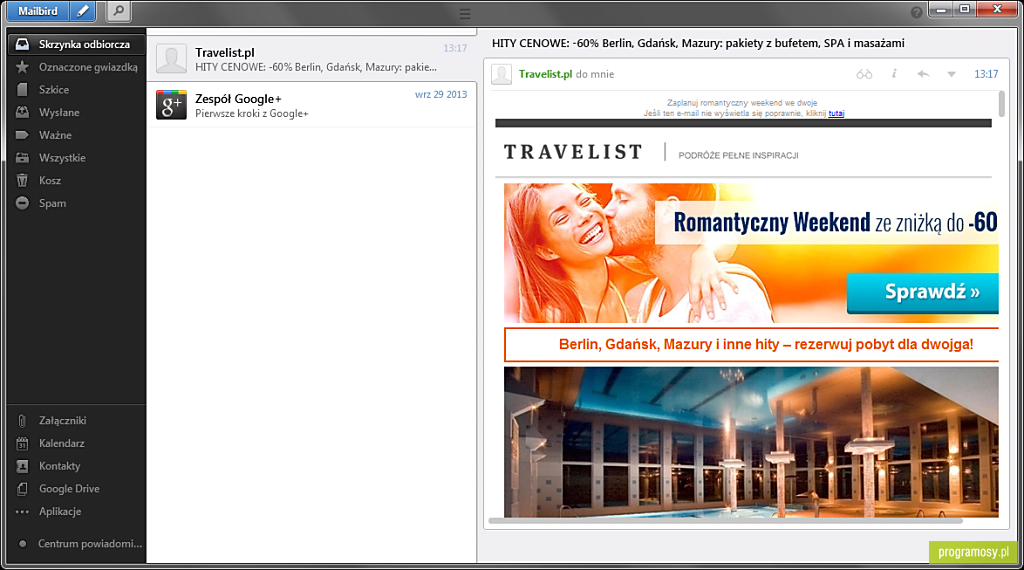Open Oznaczone gwiazdką folder
This screenshot has height=570, width=1024.
76,67
